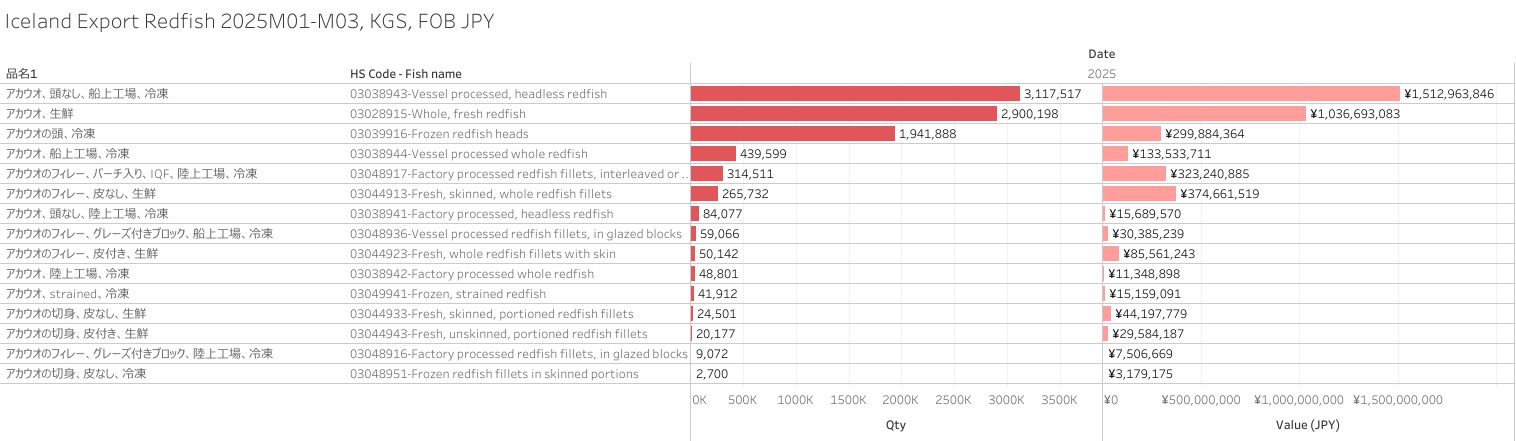Viewport: 1516px width, 441px height.
Task: Select the quantity bar labeled 439,599
Action: pos(713,153)
